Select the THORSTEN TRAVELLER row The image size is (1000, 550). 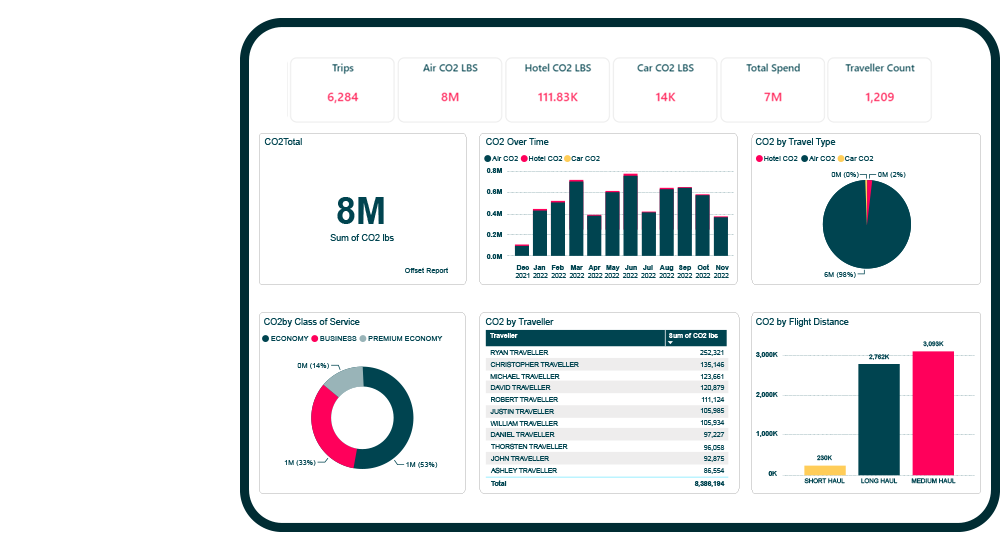coord(606,447)
